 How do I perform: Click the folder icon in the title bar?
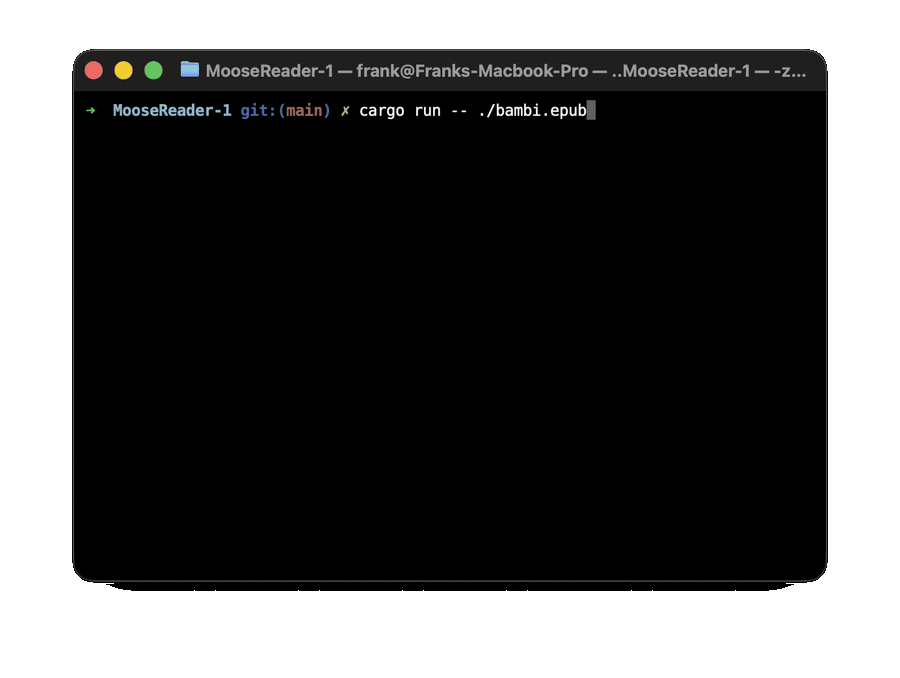189,70
